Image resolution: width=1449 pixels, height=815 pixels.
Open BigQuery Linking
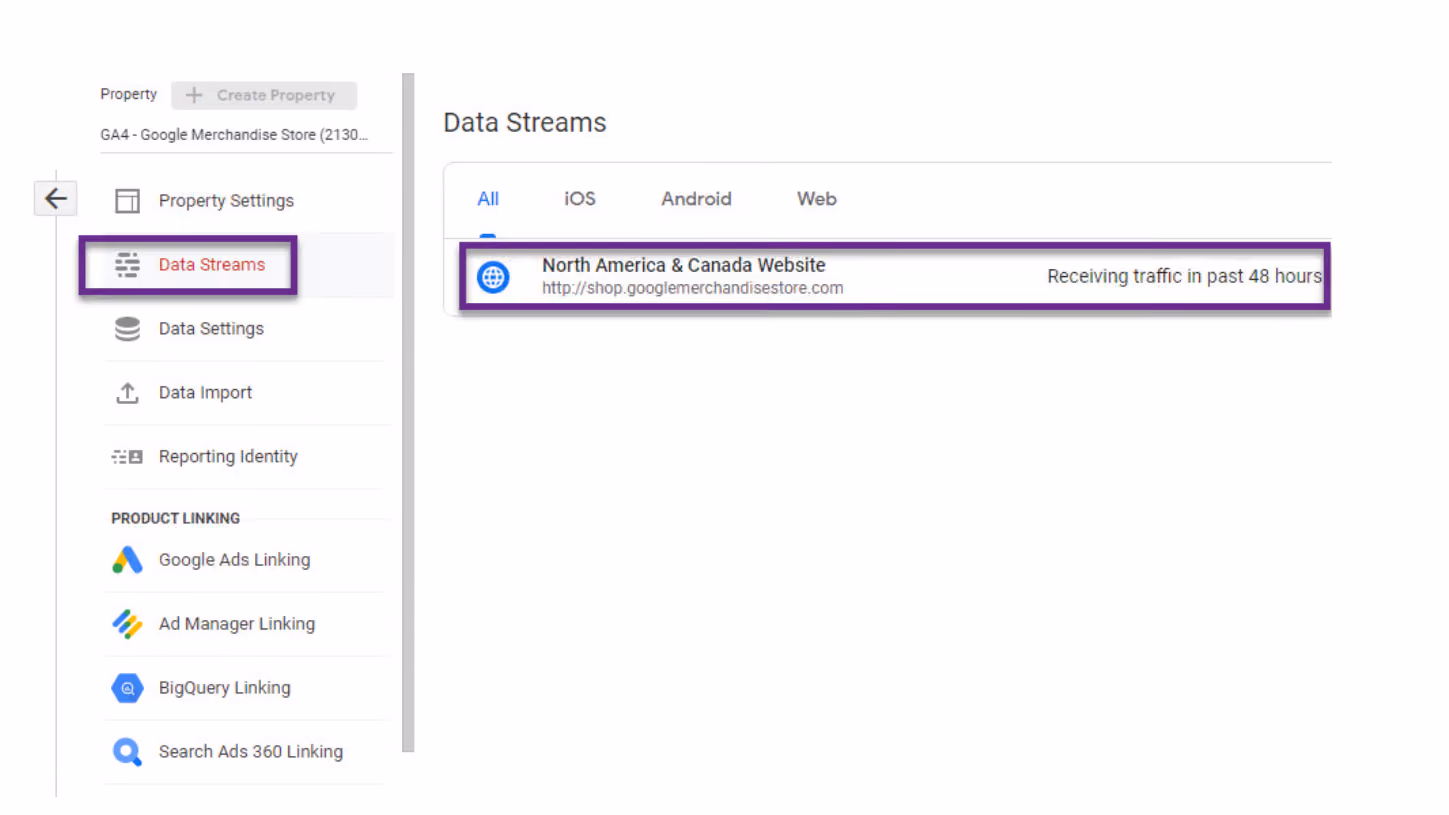coord(225,688)
